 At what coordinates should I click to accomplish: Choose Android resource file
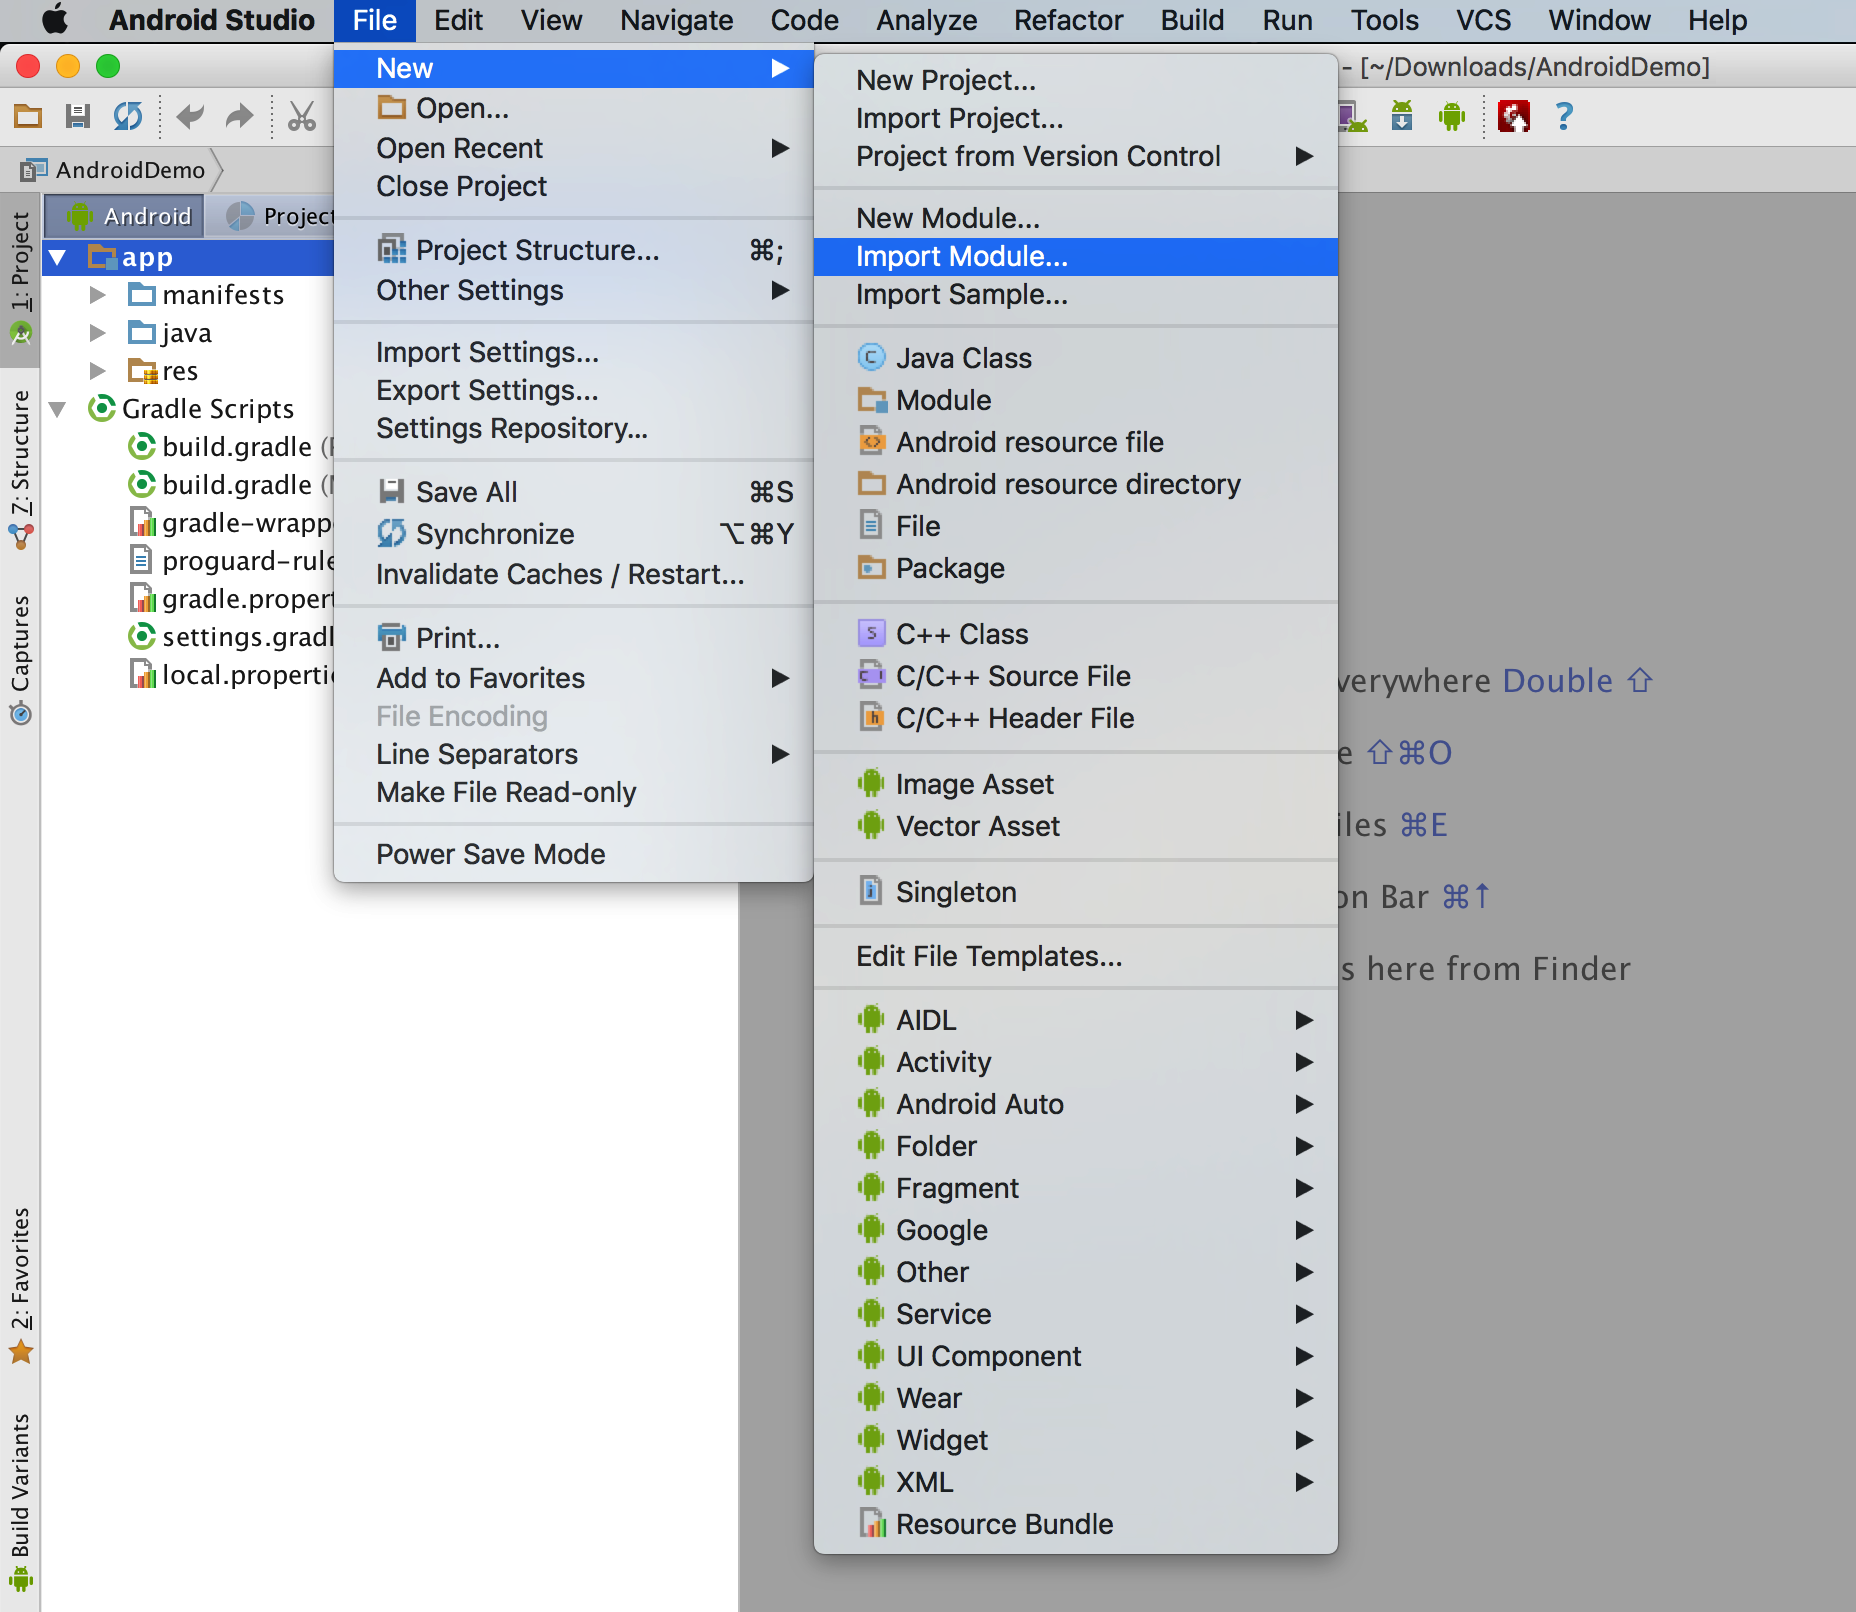pyautogui.click(x=1076, y=442)
